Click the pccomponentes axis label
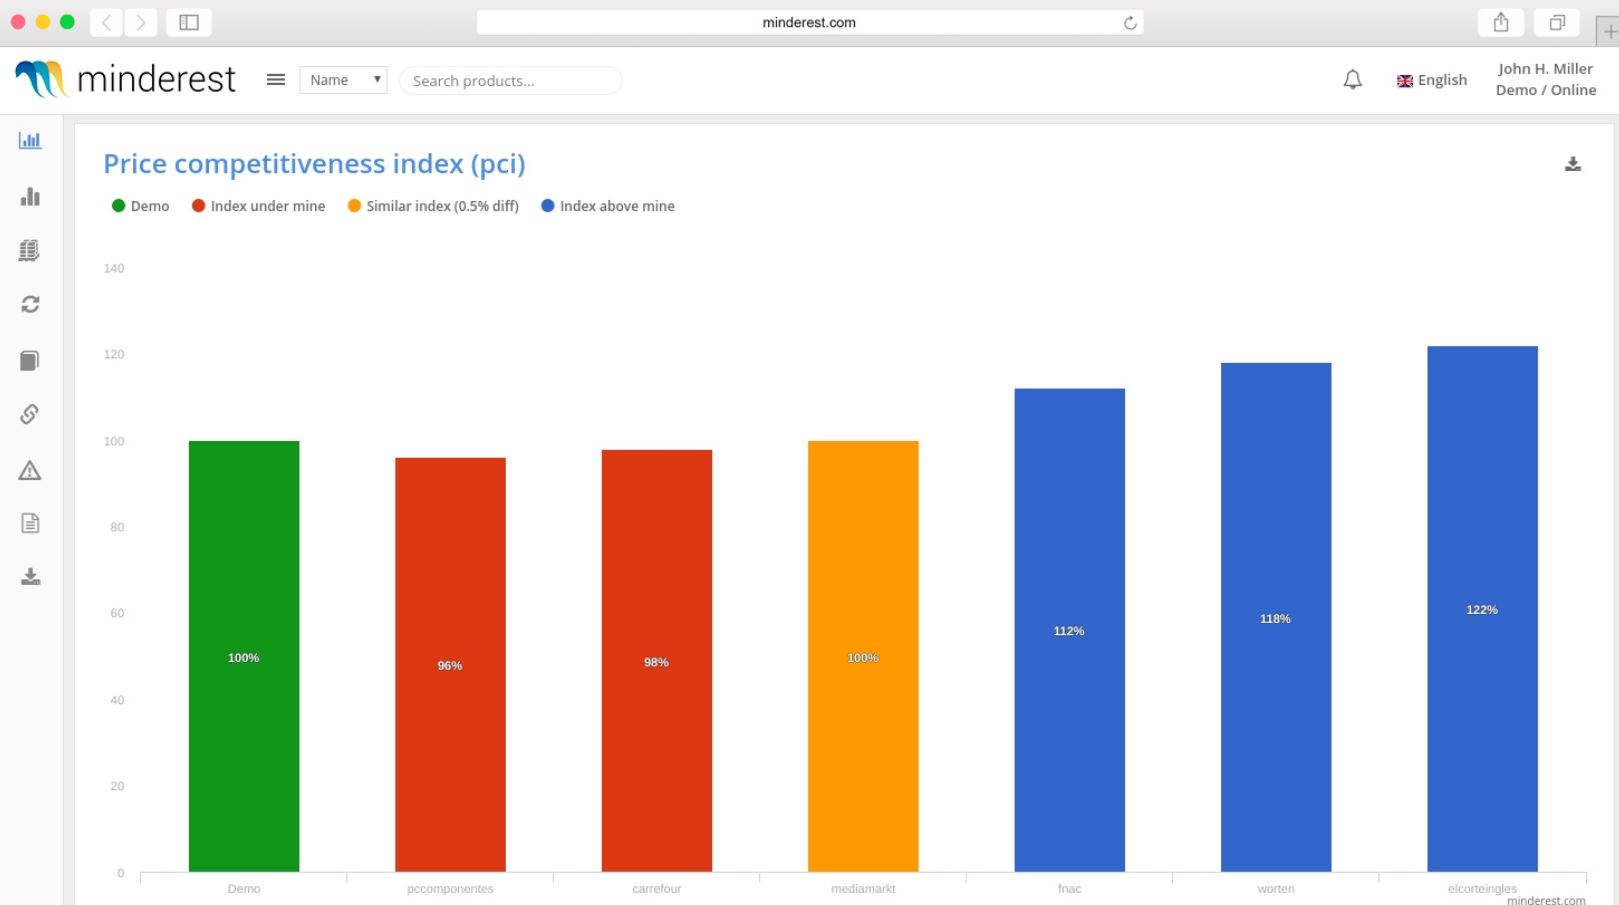Screen dimensions: 1619x905 click(x=450, y=889)
